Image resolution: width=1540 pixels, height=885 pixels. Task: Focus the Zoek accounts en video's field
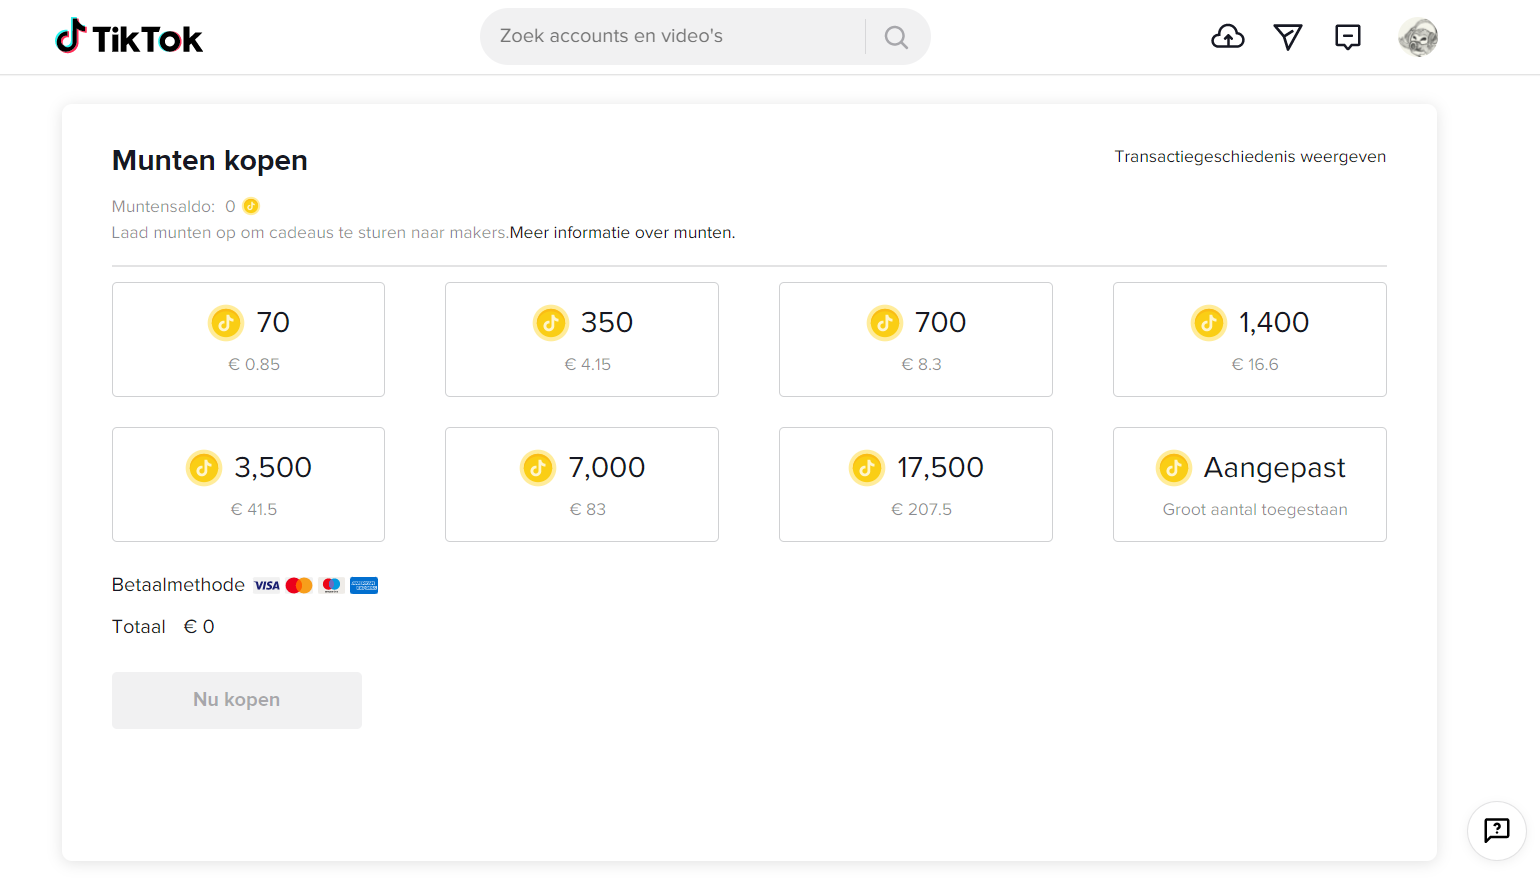coord(670,37)
